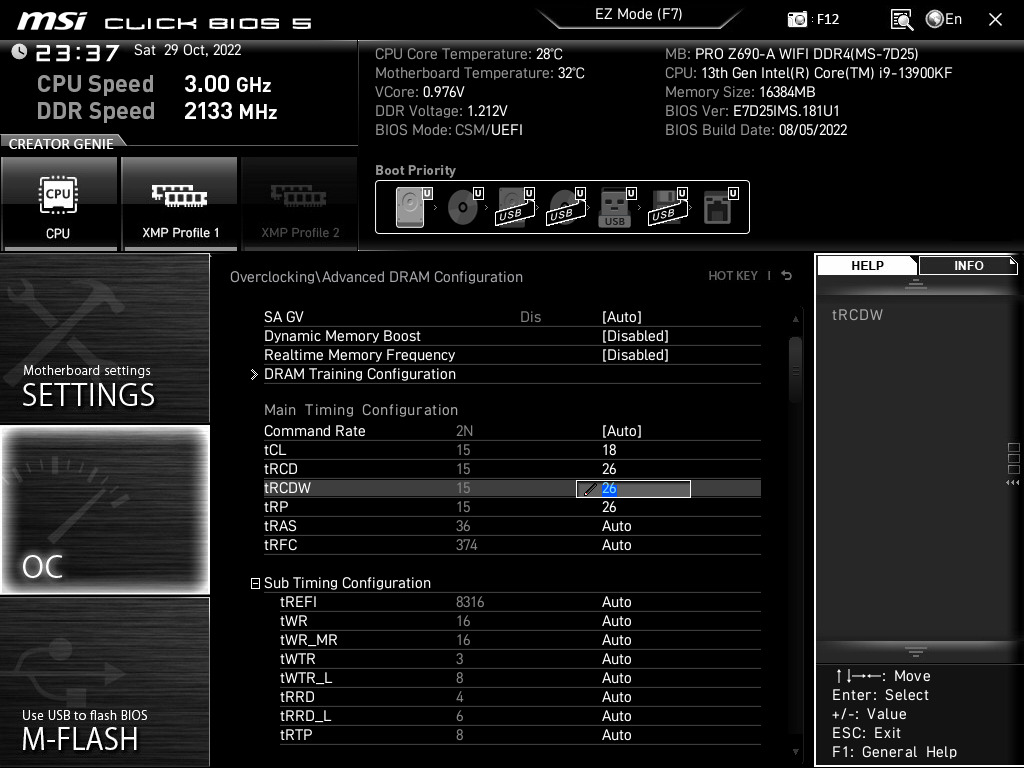Click the side panel expand arrows

[1012, 483]
